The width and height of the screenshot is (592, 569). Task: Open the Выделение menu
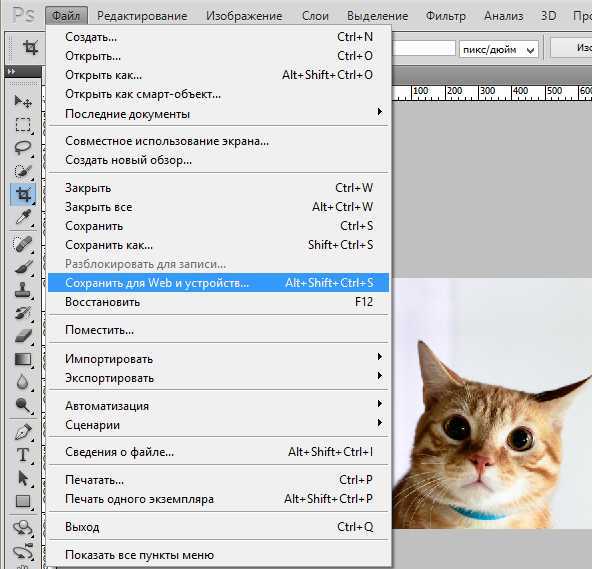377,16
